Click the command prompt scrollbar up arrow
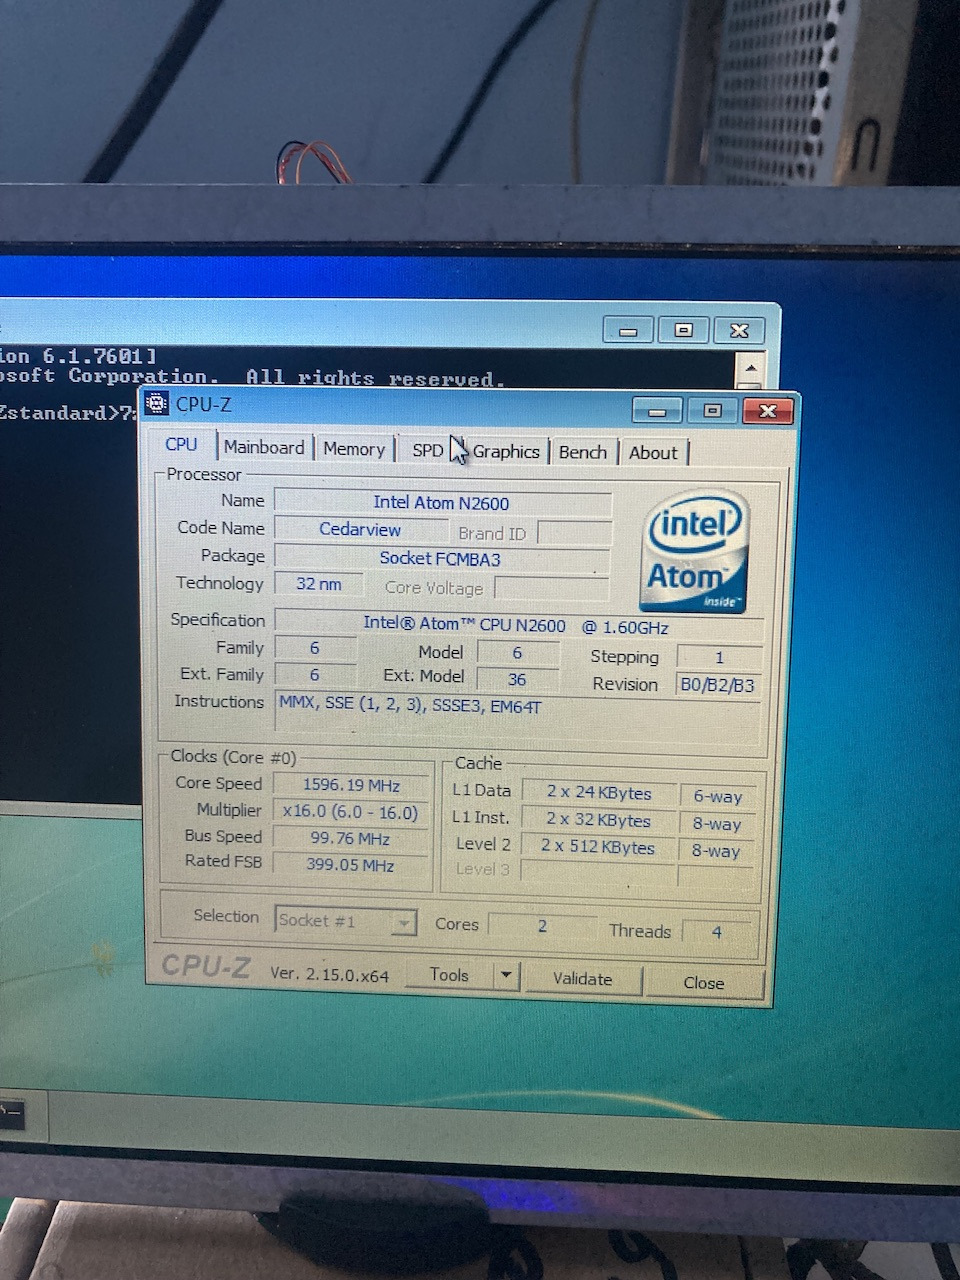960x1280 pixels. click(x=749, y=369)
